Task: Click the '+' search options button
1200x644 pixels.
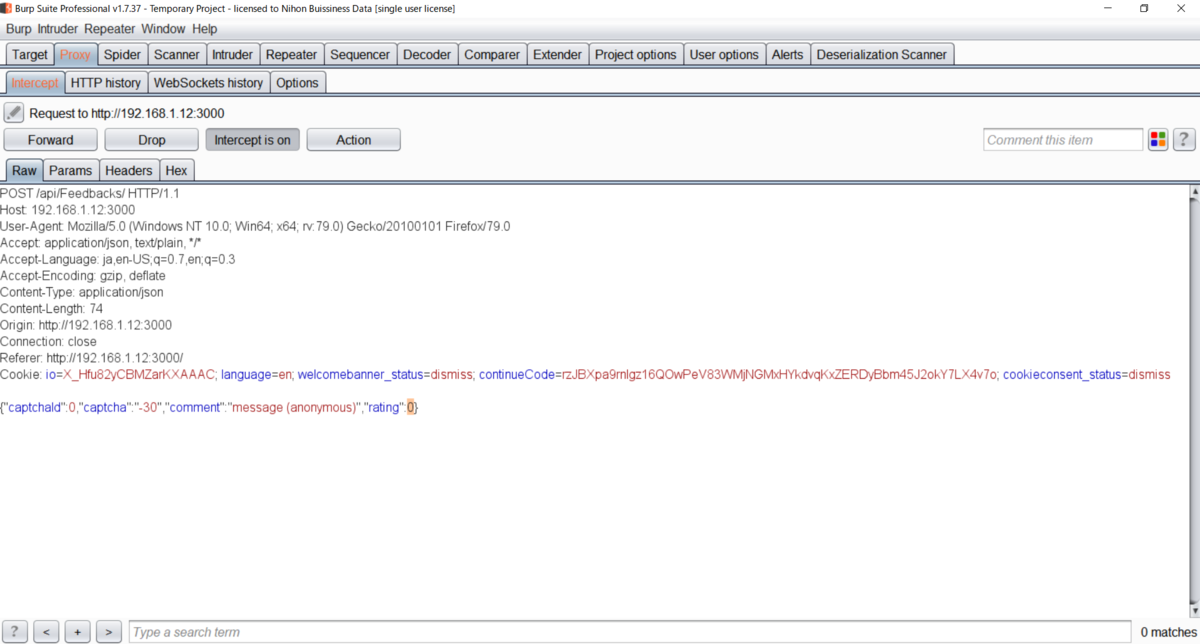Action: [x=77, y=632]
